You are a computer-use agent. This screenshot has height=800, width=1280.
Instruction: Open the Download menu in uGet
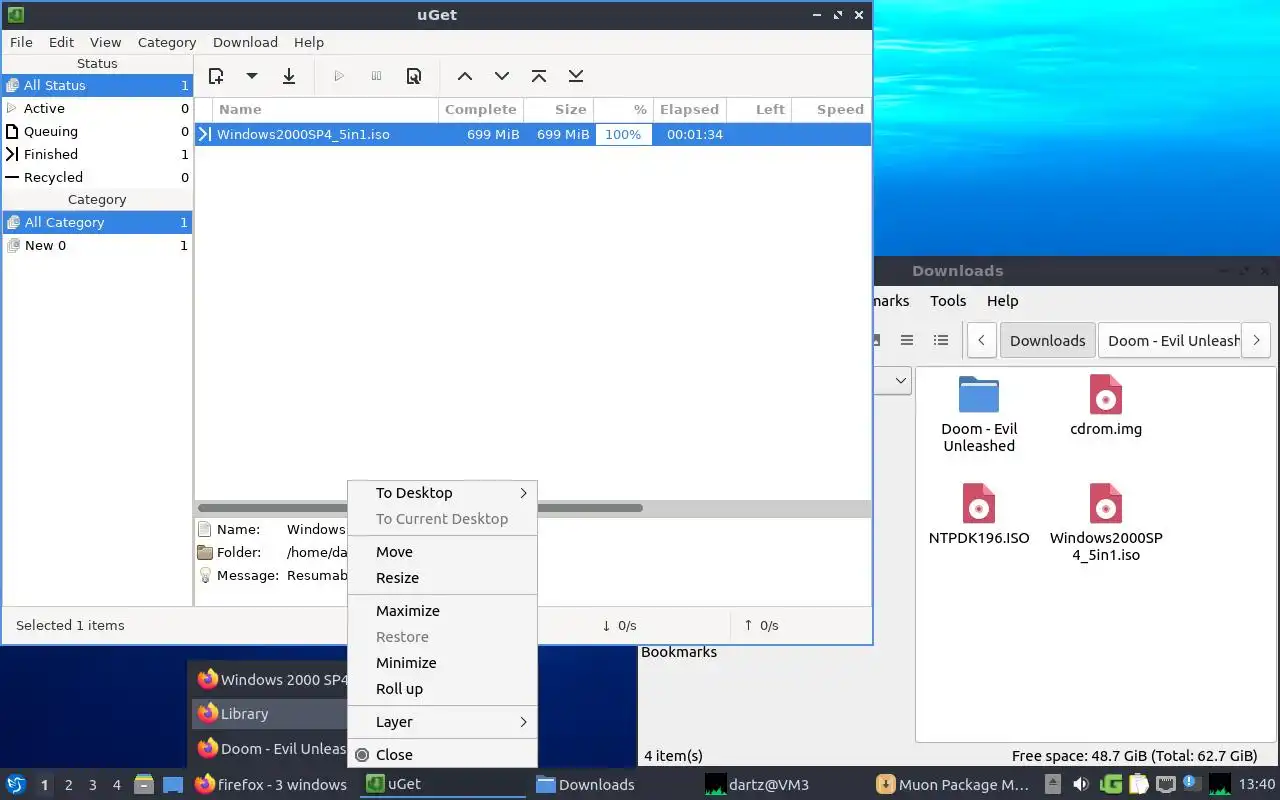click(x=245, y=42)
